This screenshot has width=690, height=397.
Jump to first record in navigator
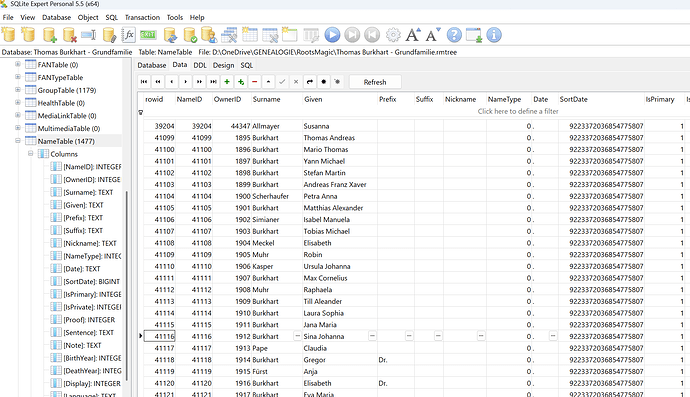point(144,82)
